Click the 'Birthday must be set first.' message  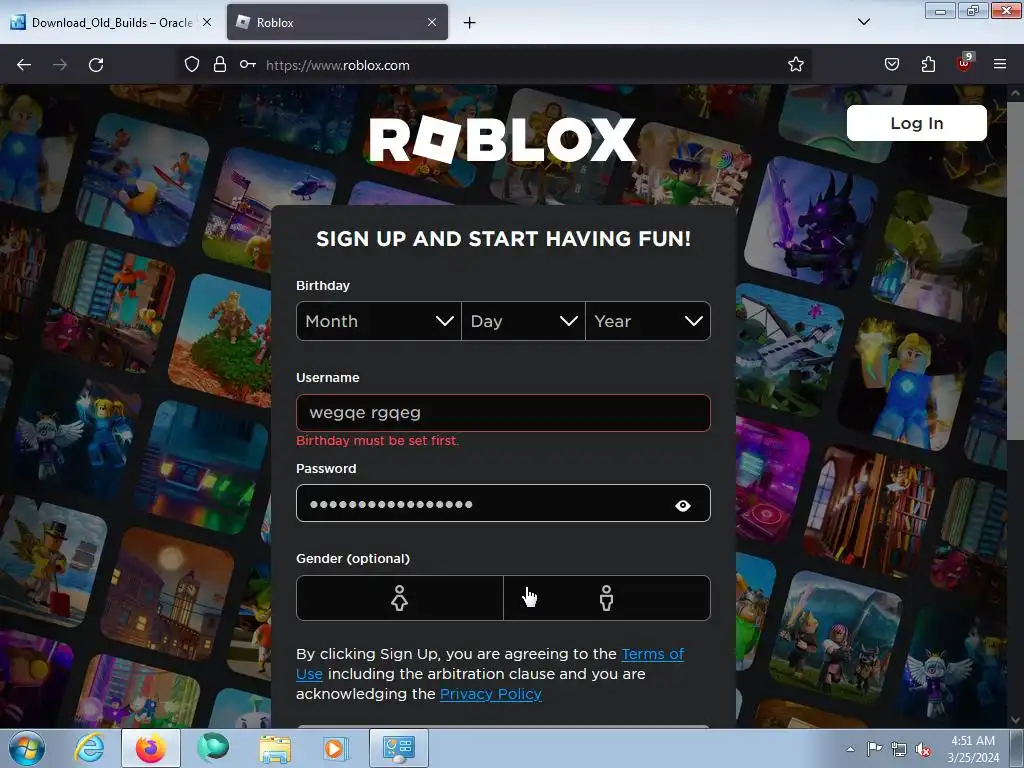pos(377,441)
